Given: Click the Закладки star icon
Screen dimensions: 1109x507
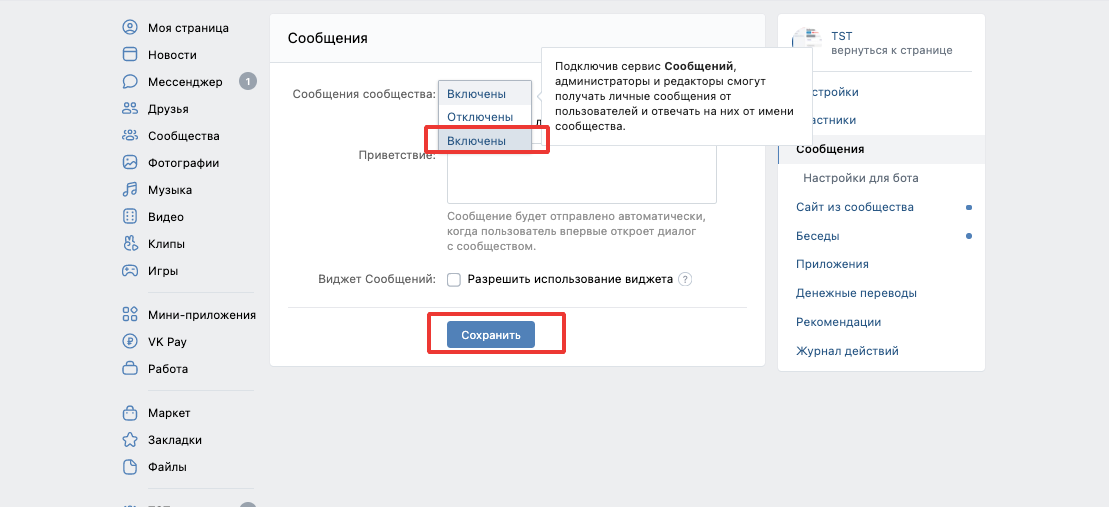Looking at the screenshot, I should (x=129, y=440).
